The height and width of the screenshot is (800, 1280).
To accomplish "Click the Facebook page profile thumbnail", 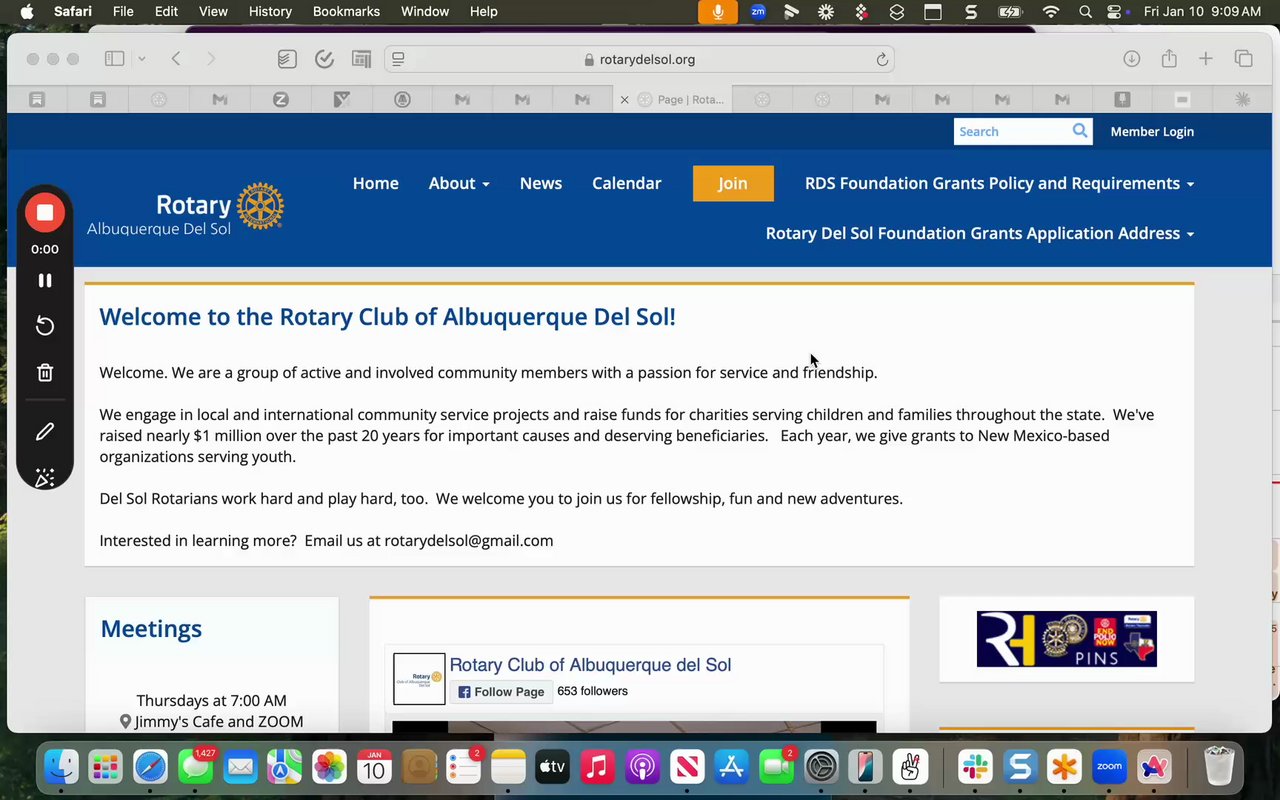I will coord(419,679).
